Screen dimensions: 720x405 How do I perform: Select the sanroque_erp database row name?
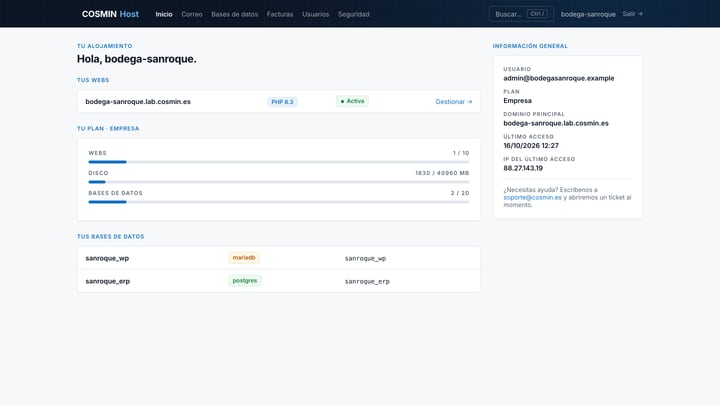[x=107, y=281]
